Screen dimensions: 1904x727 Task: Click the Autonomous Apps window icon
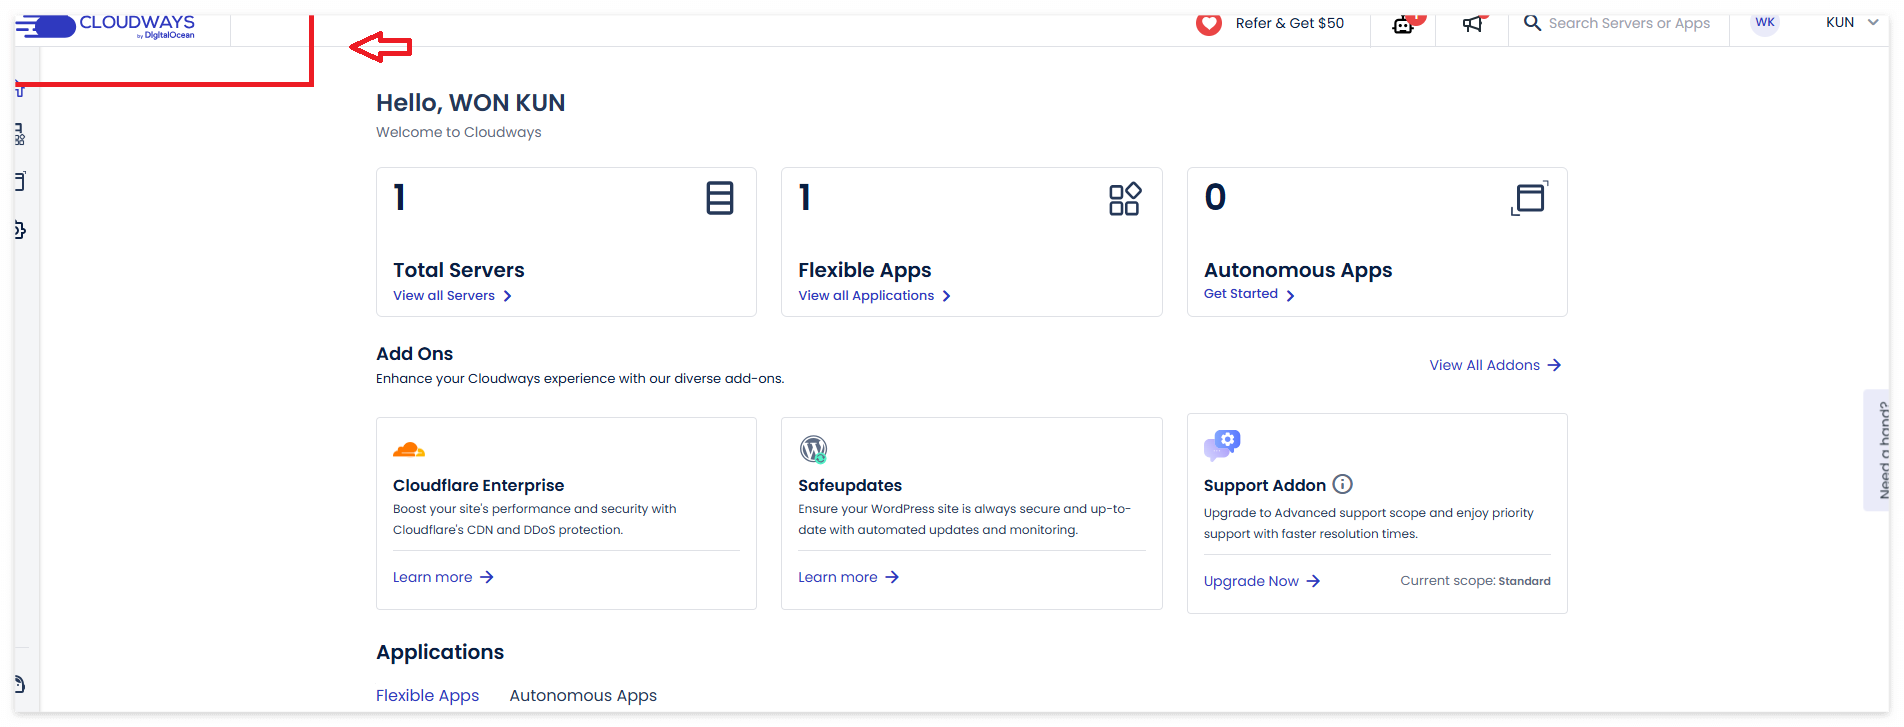(1530, 198)
